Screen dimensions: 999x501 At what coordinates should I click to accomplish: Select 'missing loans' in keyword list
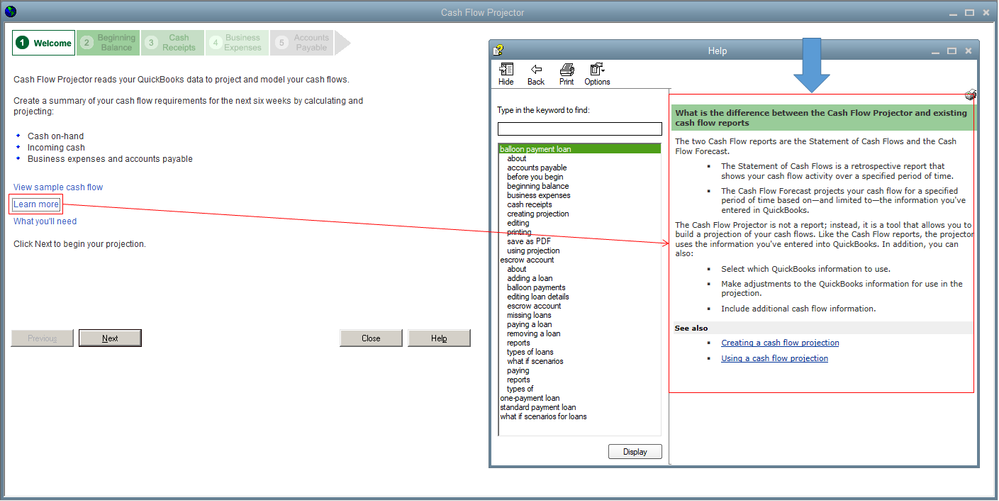[529, 316]
